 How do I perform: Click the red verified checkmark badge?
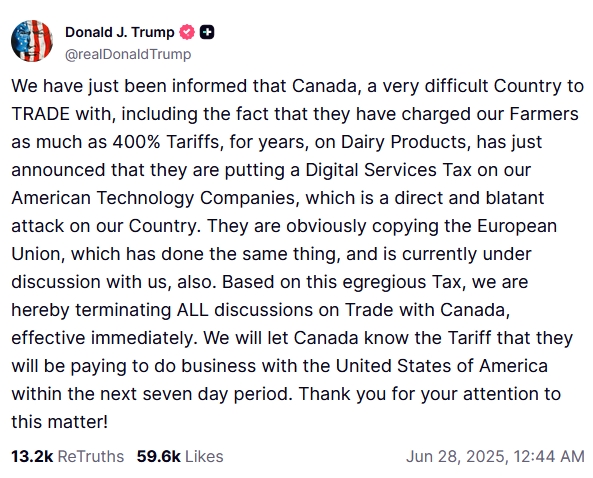click(x=186, y=32)
